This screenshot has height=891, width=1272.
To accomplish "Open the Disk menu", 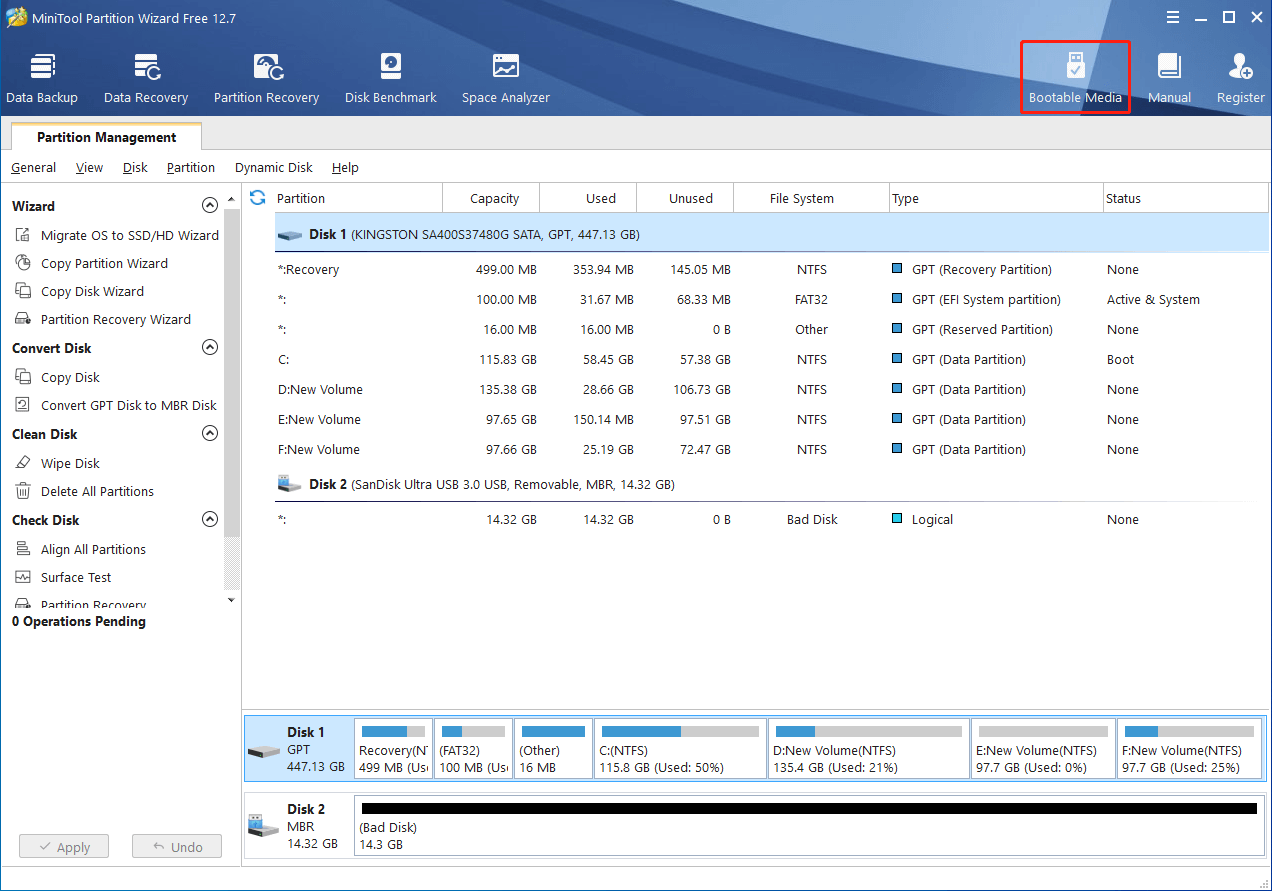I will coord(135,168).
